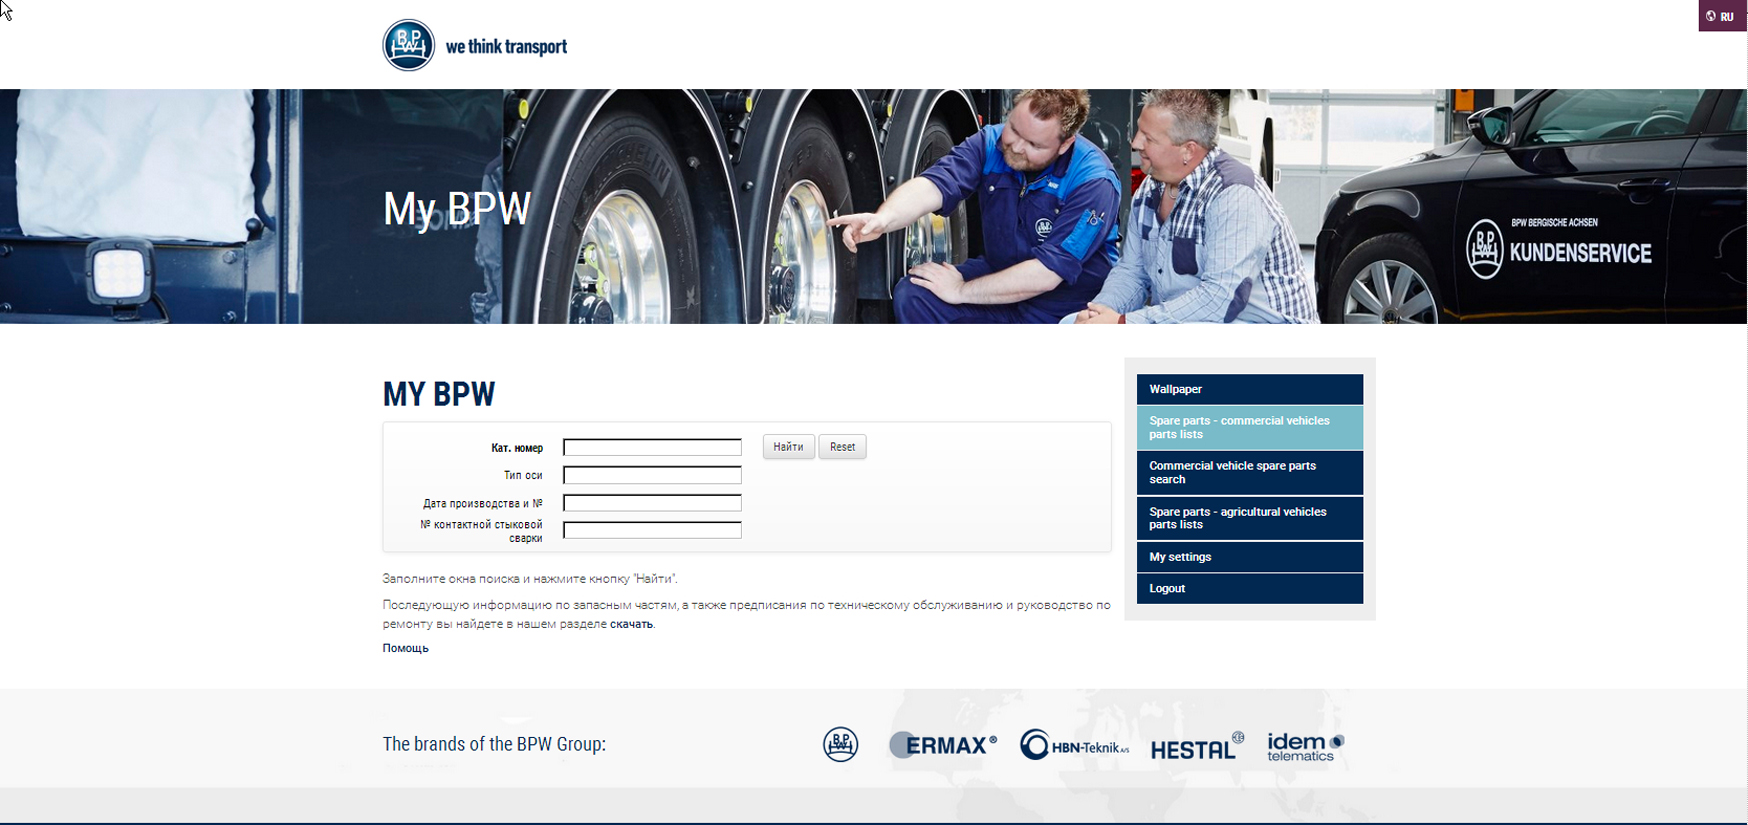The image size is (1748, 825).
Task: Open the RU language selector
Action: tap(1721, 16)
